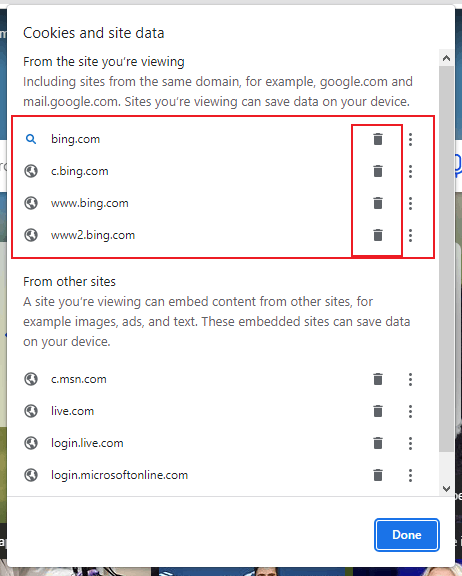Delete c.msn.com site data
The image size is (462, 576).
(x=378, y=379)
